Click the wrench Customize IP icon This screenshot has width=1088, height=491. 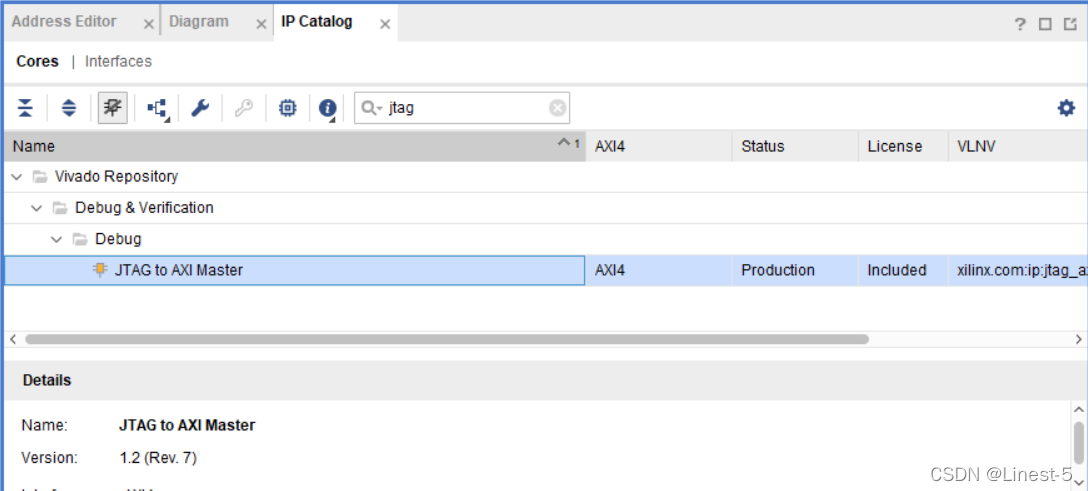[x=201, y=108]
